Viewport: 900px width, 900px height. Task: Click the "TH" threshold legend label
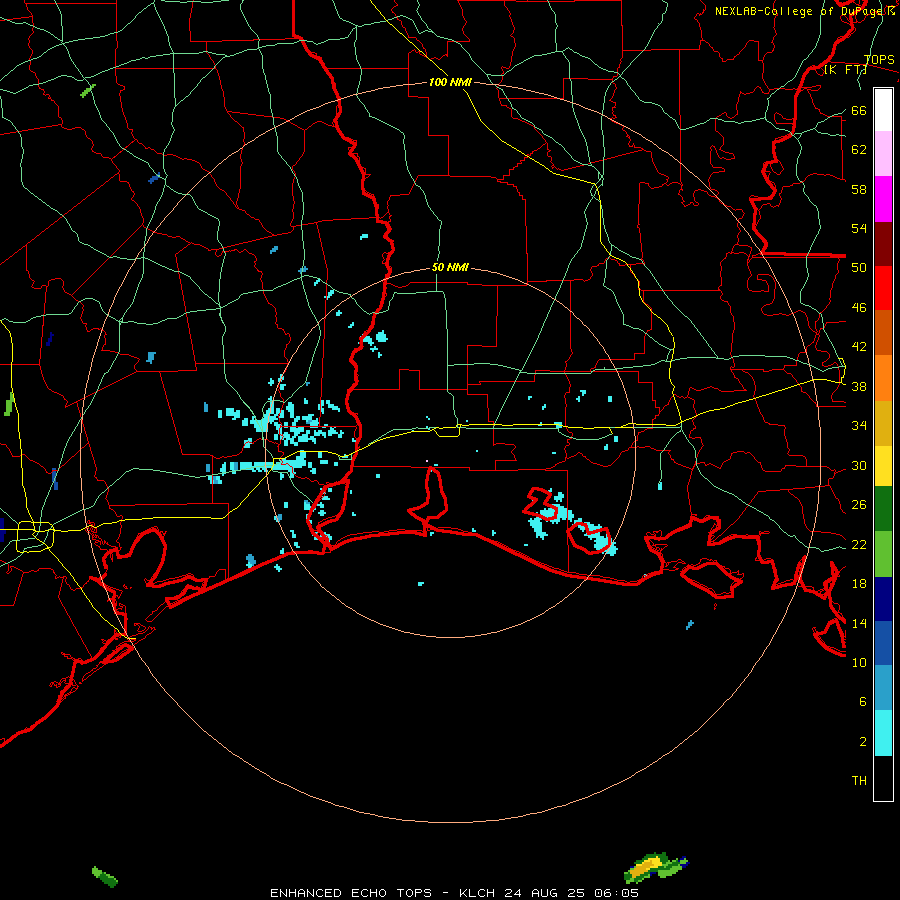(x=859, y=781)
